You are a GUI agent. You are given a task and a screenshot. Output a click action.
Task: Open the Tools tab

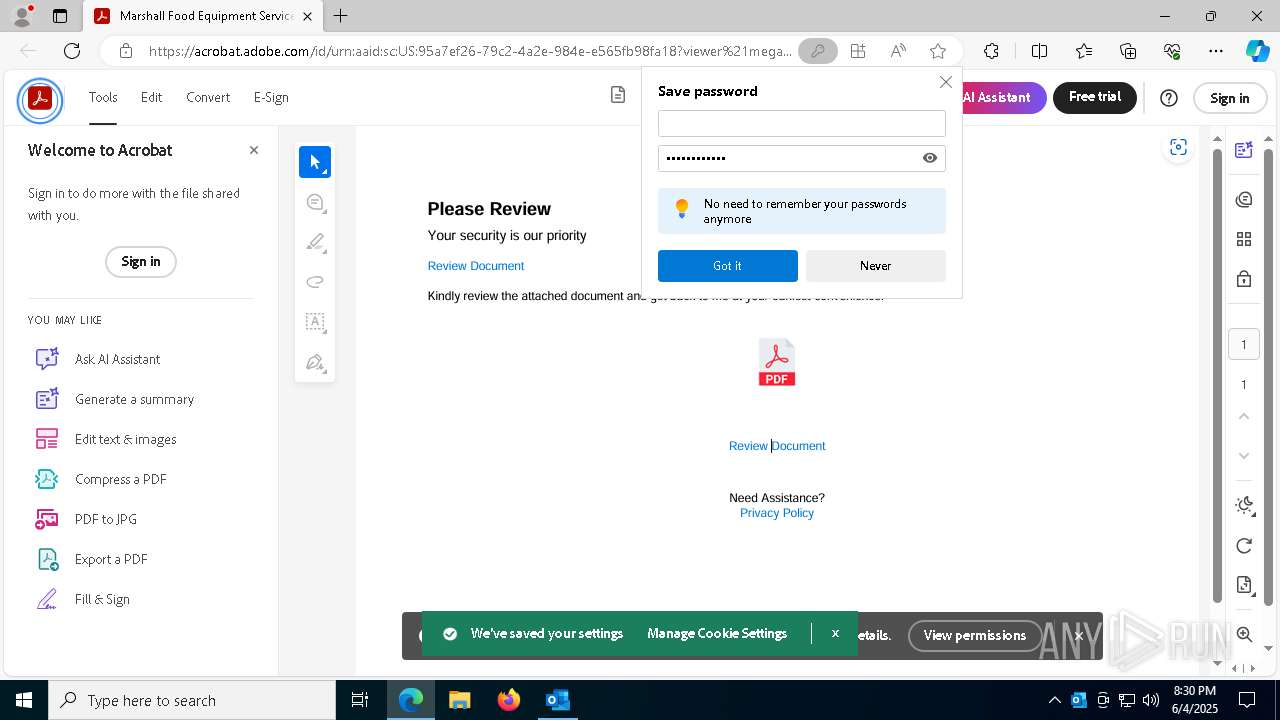(103, 97)
